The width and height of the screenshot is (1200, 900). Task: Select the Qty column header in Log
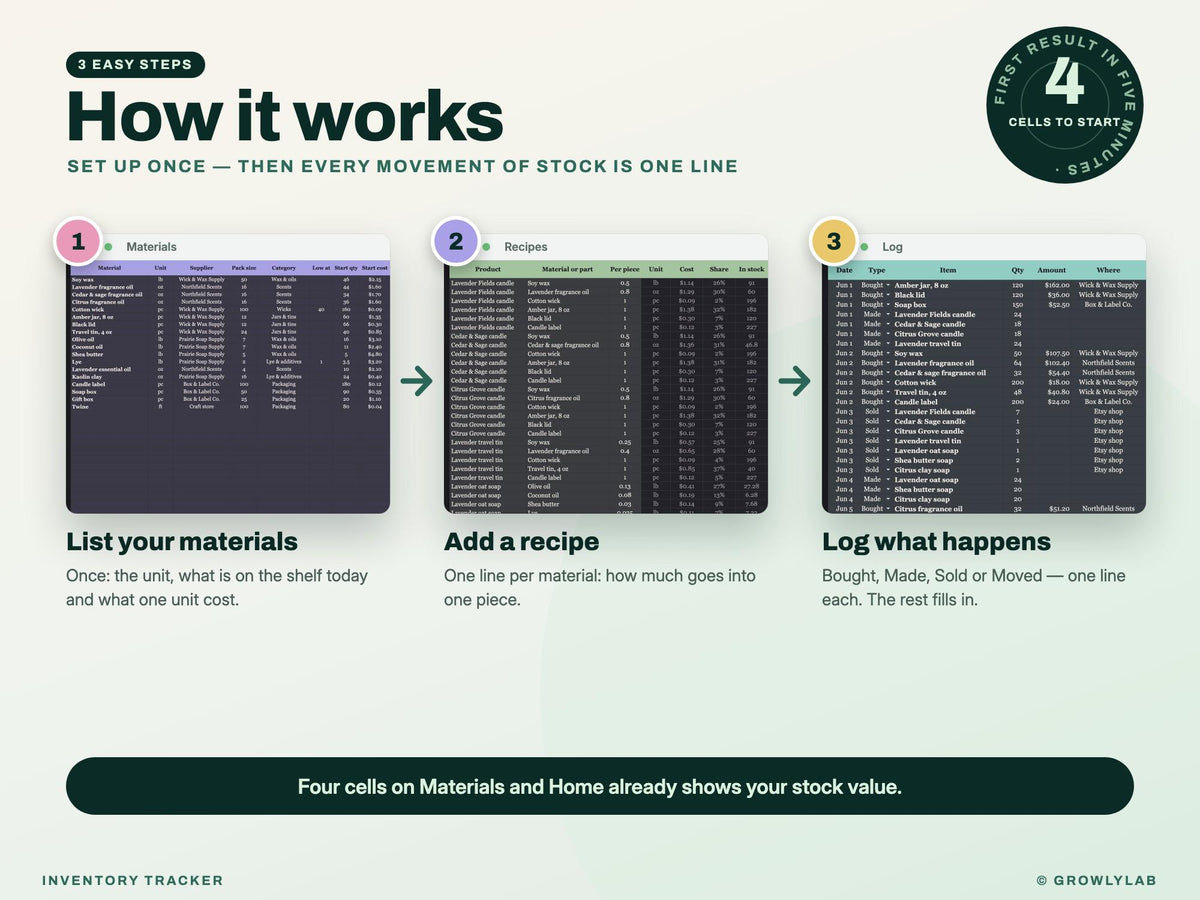coord(1017,270)
